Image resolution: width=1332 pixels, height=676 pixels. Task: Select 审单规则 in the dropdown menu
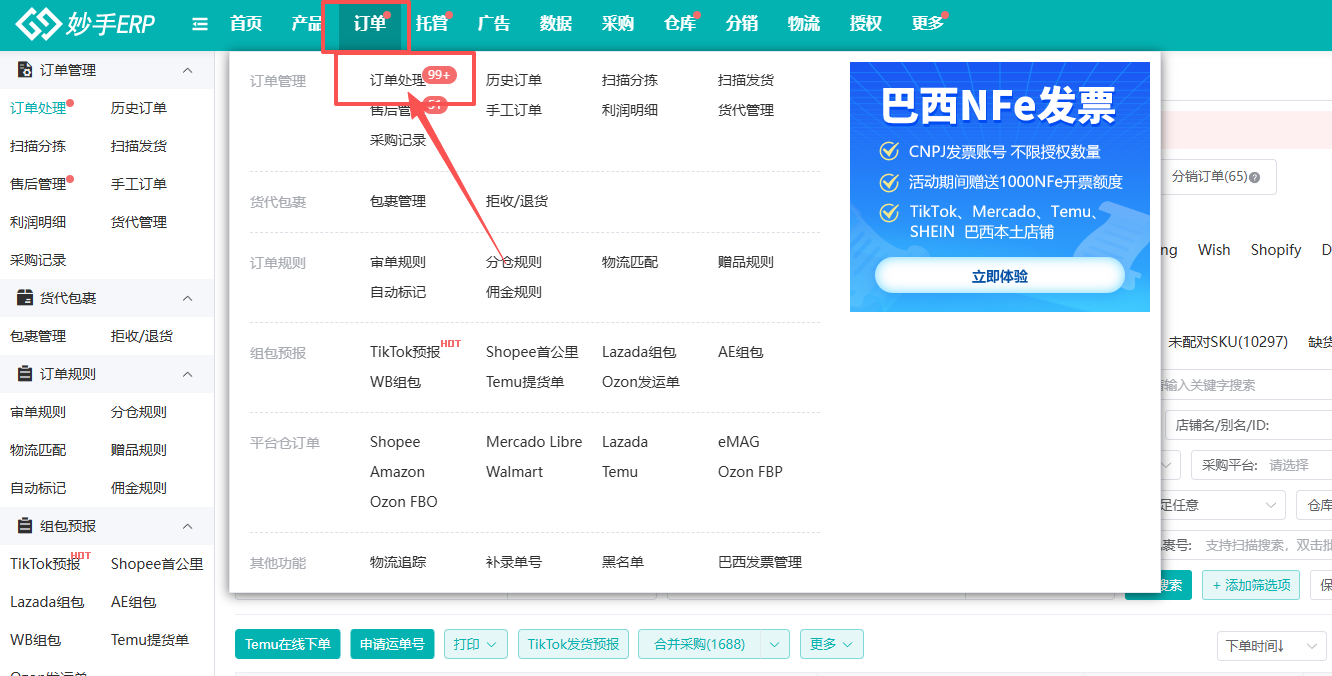[x=398, y=262]
